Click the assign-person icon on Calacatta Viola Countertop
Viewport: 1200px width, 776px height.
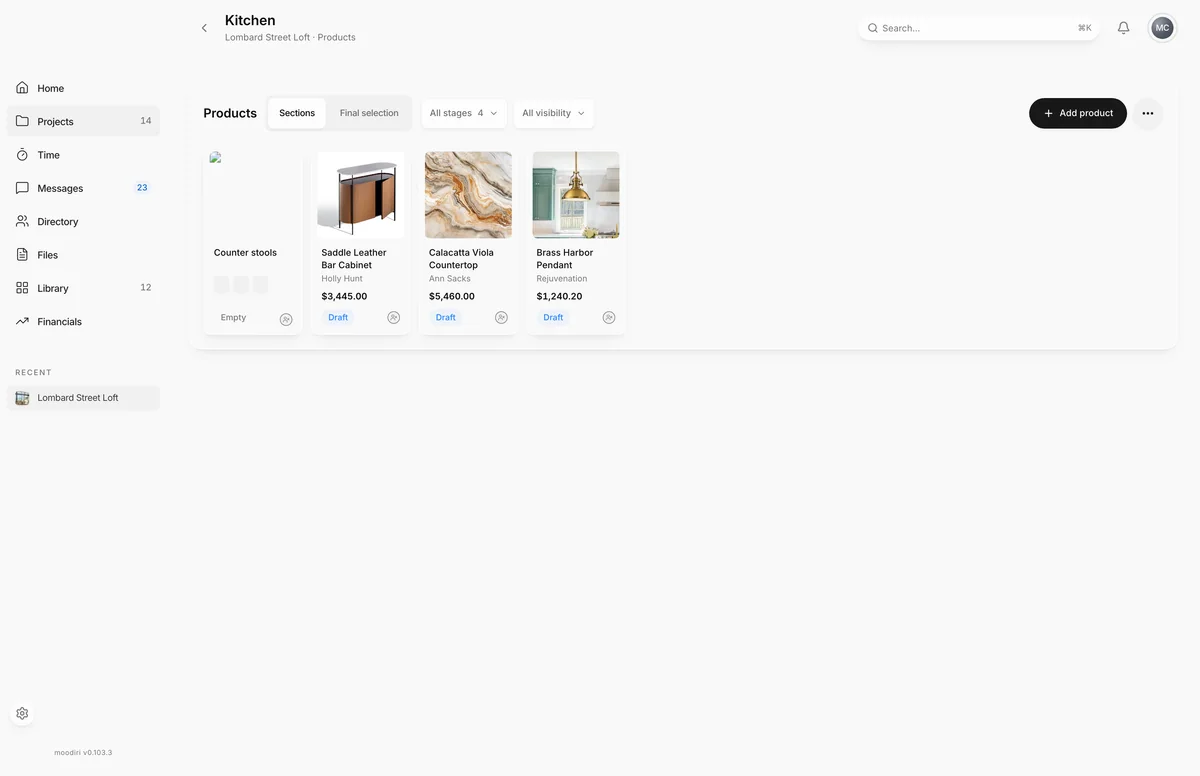tap(501, 317)
